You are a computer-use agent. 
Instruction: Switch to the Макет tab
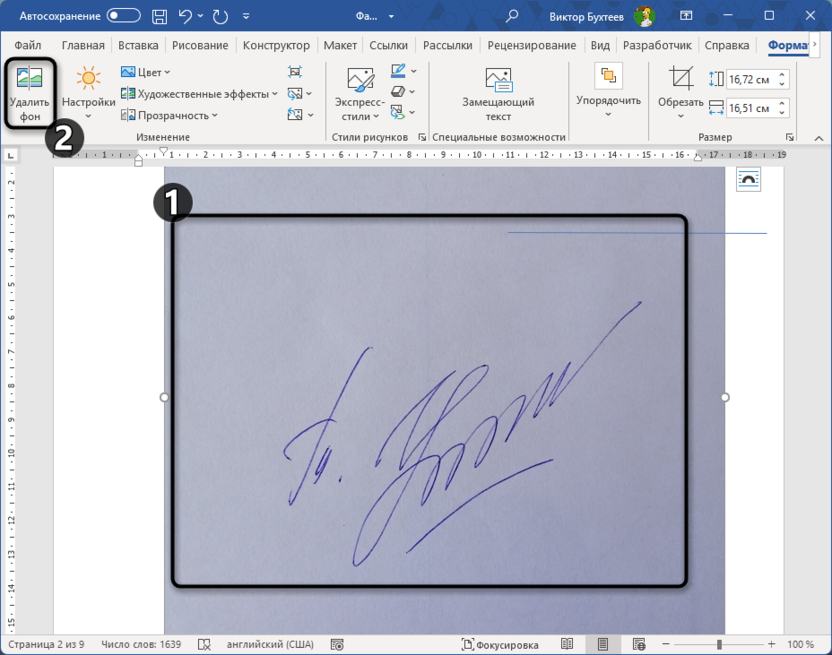coord(340,46)
